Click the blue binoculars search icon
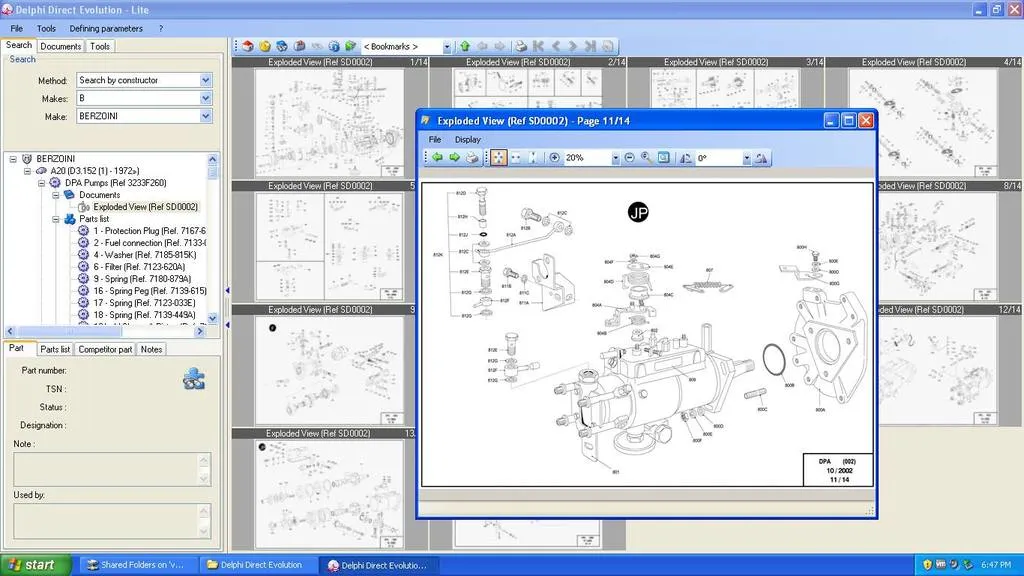1024x576 pixels. 281,46
